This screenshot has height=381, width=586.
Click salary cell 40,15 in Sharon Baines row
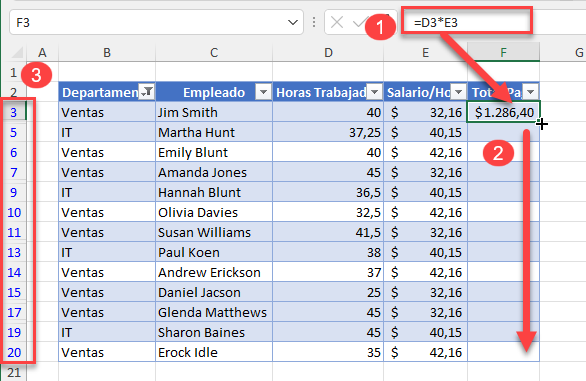point(425,332)
